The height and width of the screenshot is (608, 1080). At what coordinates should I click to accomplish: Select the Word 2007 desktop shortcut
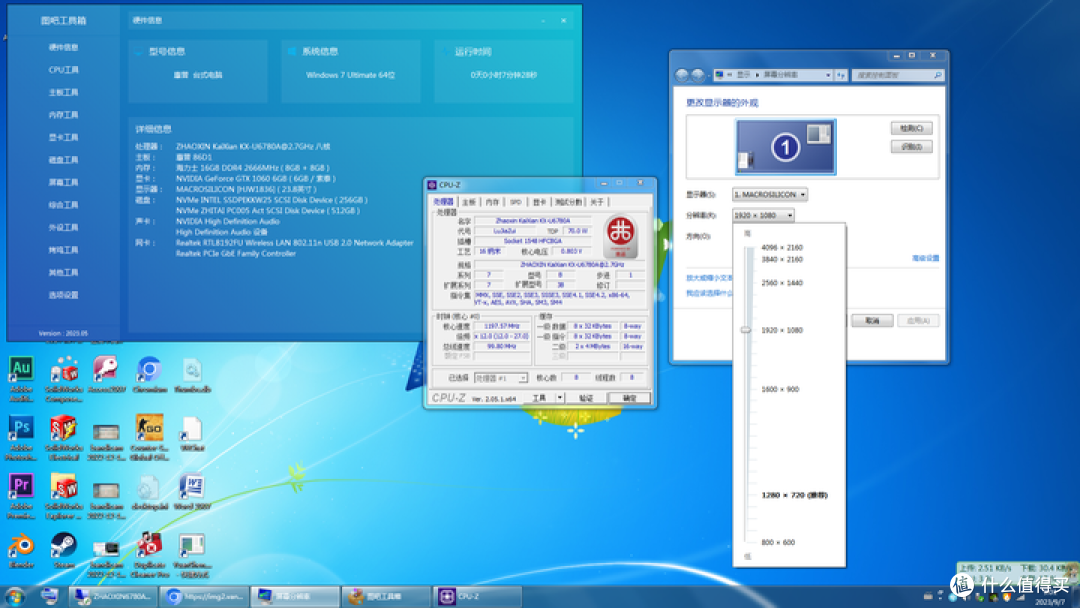(192, 492)
